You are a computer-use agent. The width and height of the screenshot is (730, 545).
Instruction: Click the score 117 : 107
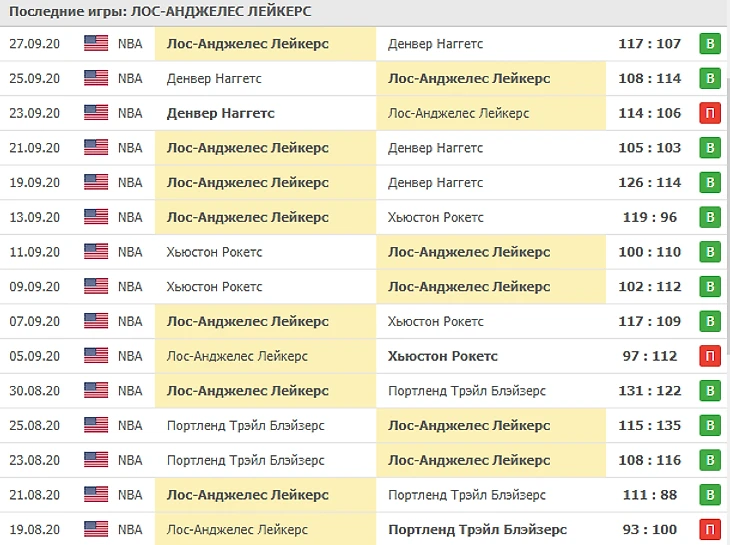(649, 44)
